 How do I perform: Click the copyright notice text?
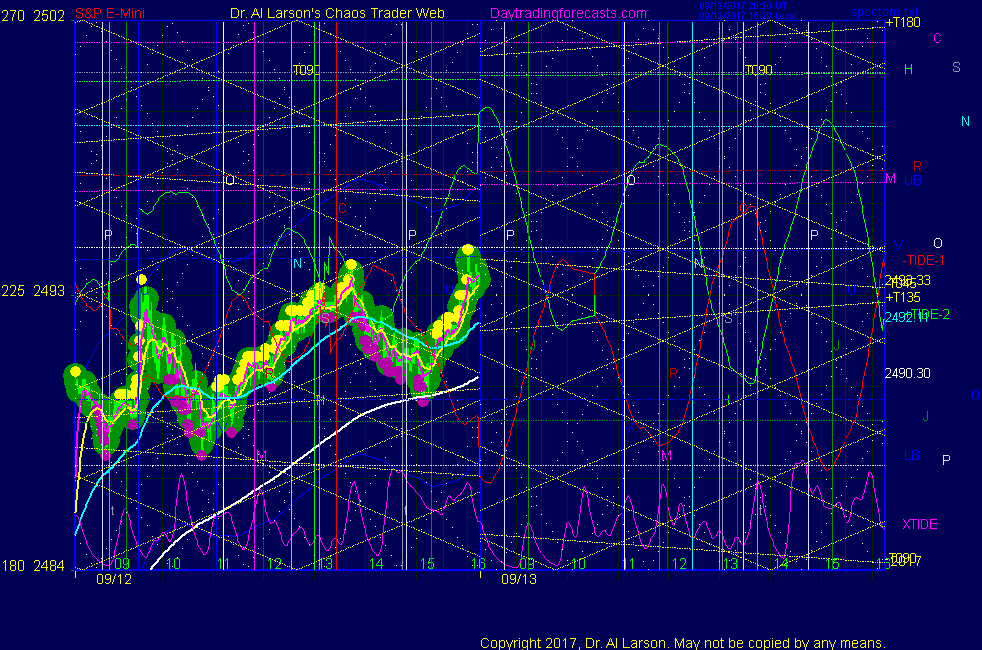(683, 642)
